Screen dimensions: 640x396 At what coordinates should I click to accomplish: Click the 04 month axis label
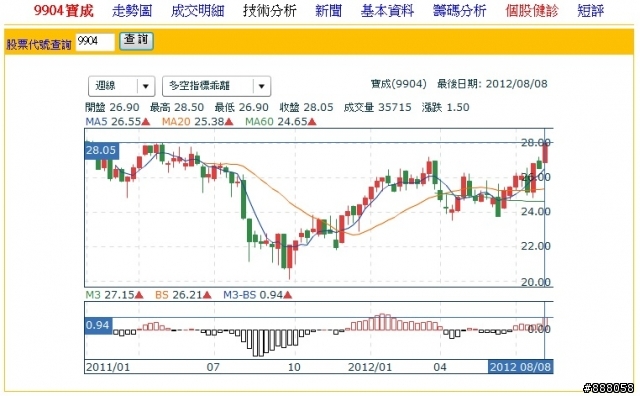pyautogui.click(x=440, y=367)
